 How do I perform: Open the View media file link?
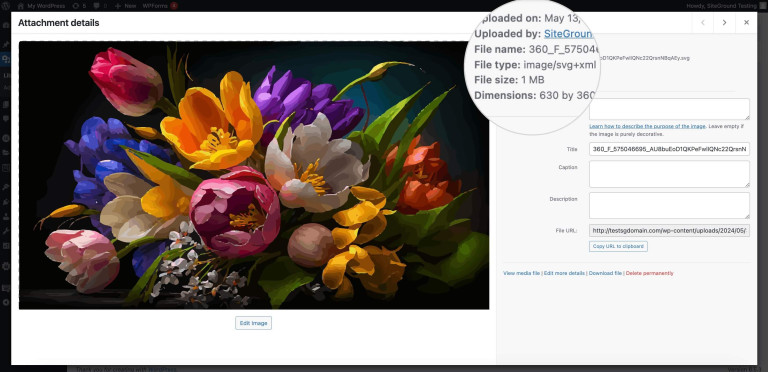click(x=522, y=273)
